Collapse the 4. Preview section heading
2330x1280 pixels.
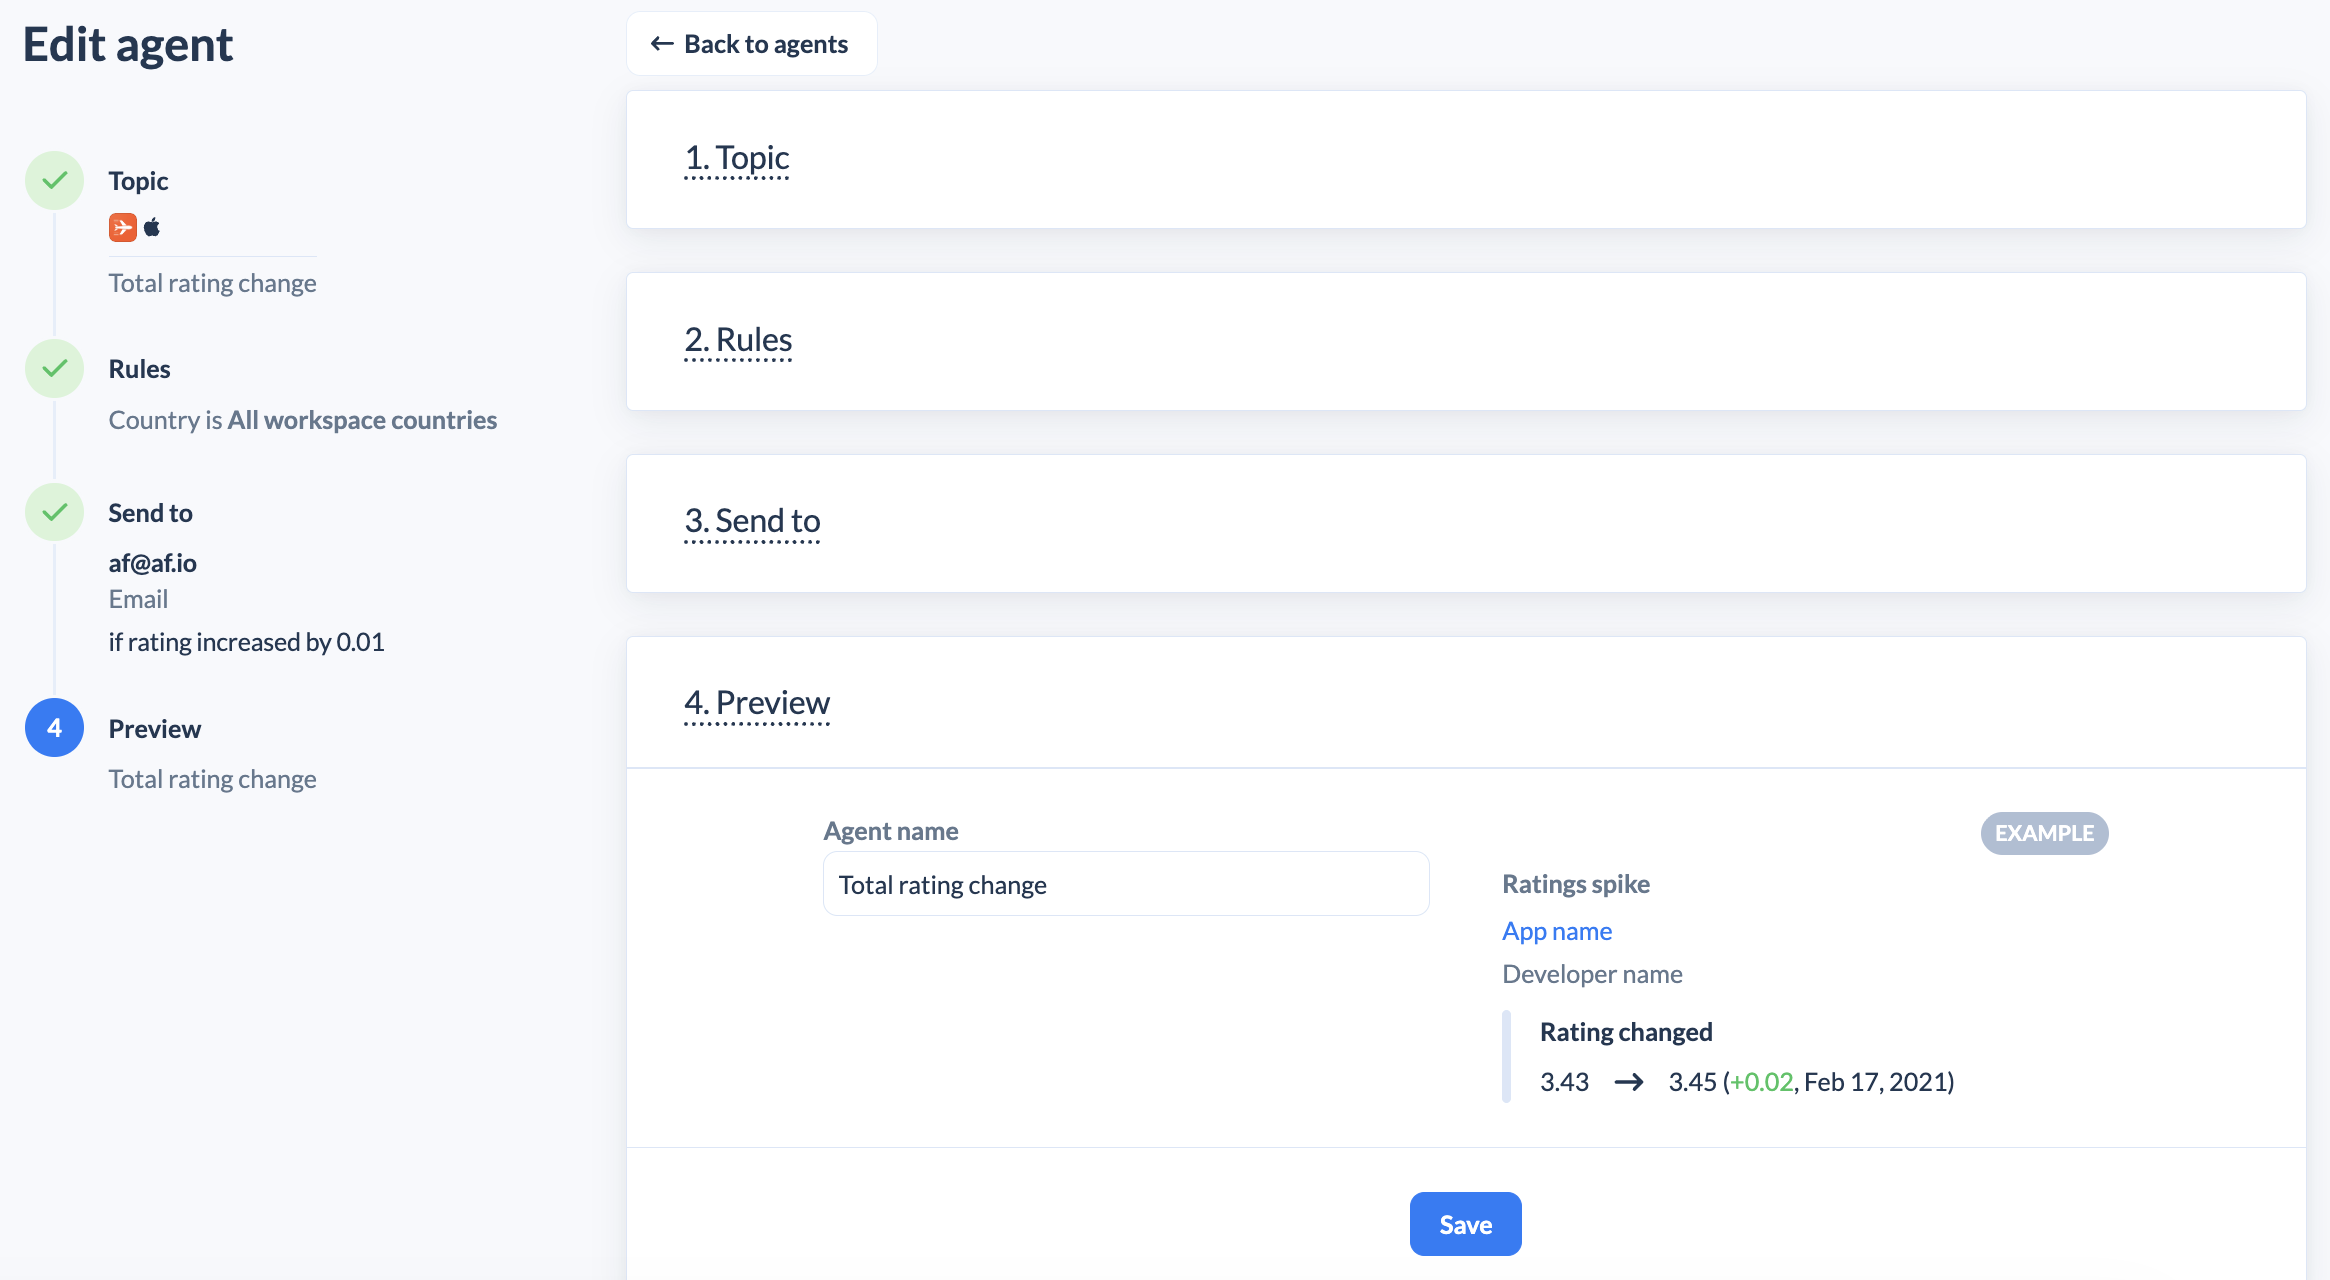pos(757,703)
